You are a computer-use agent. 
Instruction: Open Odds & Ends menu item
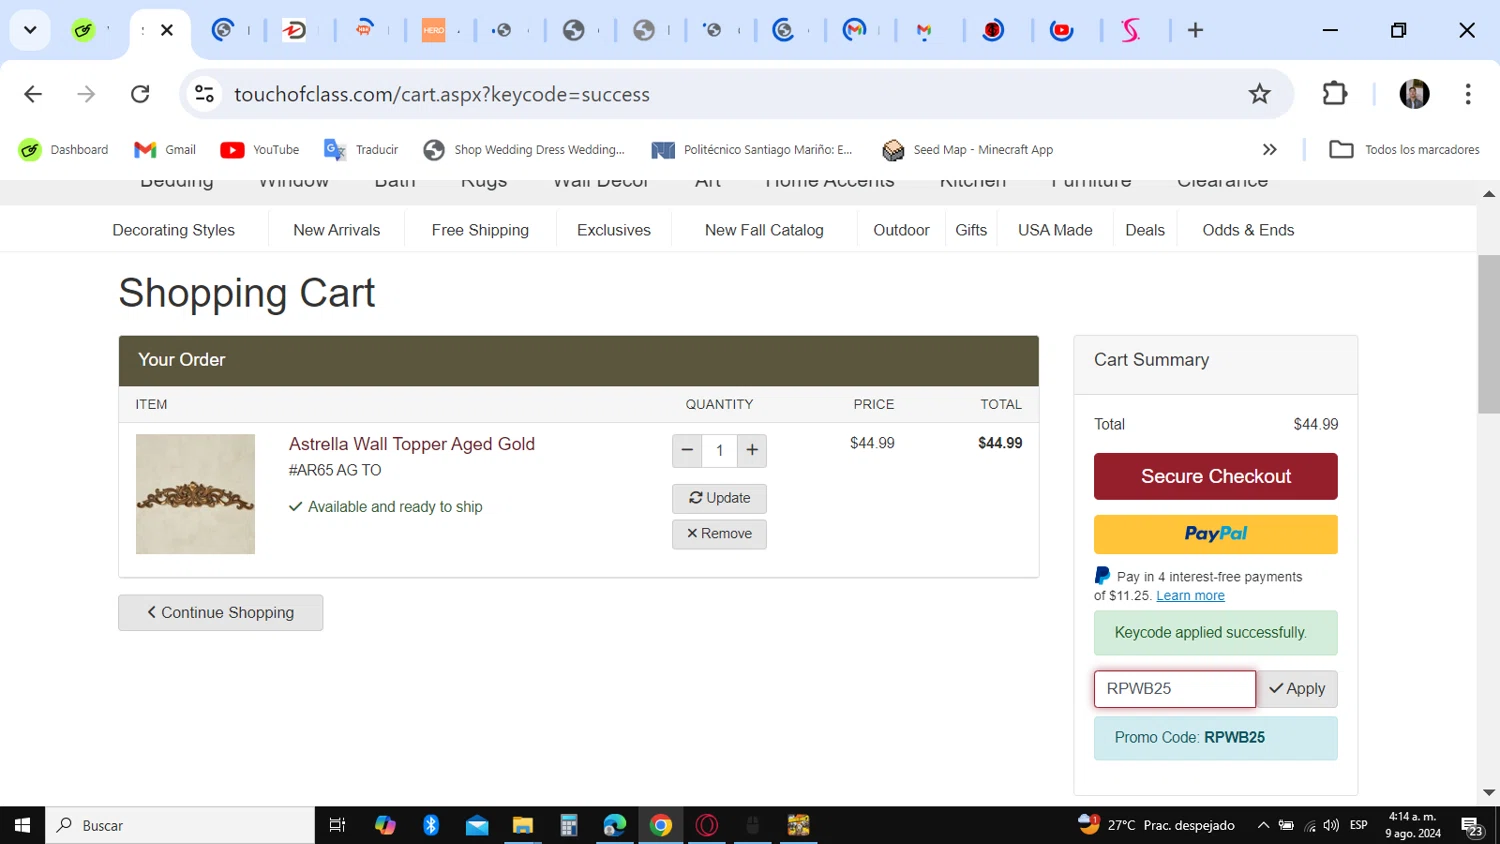pos(1248,230)
